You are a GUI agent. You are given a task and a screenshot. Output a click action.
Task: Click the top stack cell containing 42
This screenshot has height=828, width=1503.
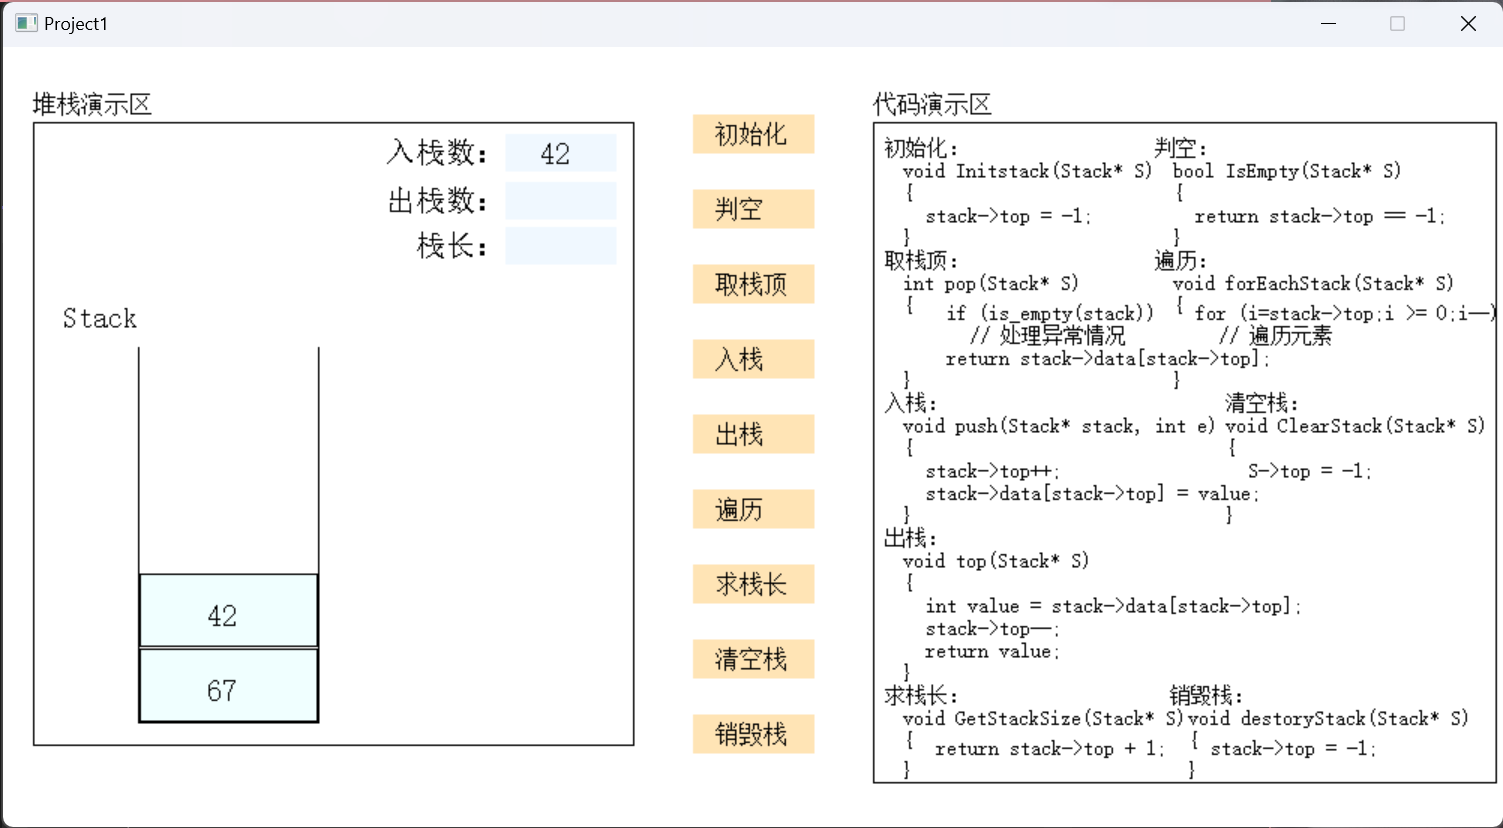coord(228,611)
